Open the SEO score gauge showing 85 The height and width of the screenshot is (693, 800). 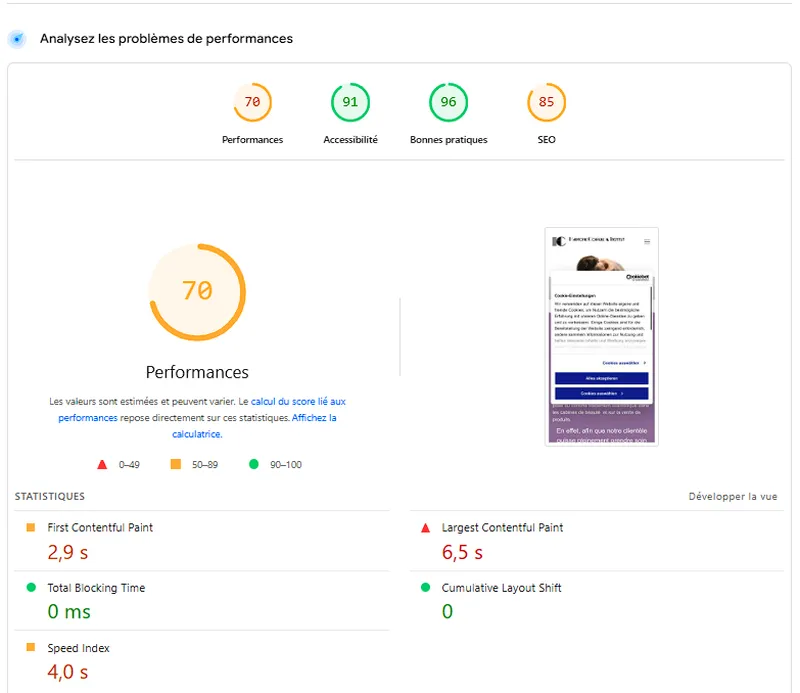click(x=546, y=101)
